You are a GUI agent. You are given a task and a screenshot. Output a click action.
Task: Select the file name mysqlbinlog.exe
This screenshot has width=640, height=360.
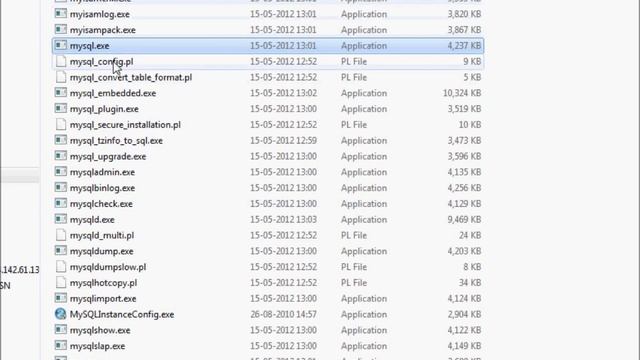click(x=102, y=188)
